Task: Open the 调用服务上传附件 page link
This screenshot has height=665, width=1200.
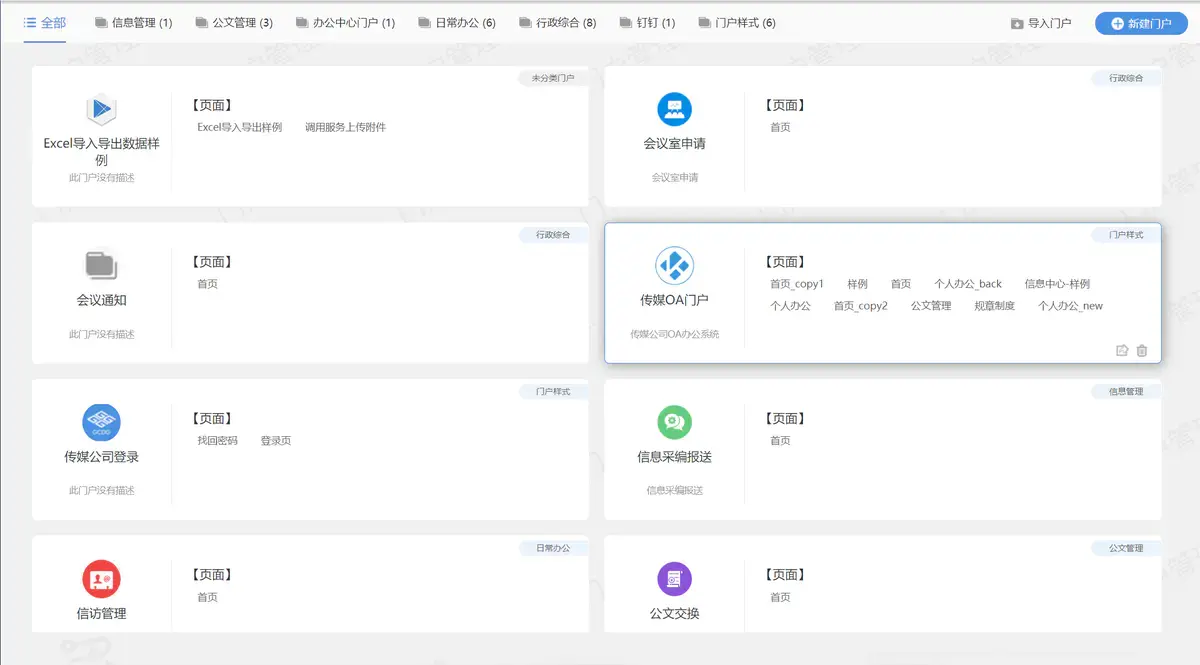Action: click(345, 127)
